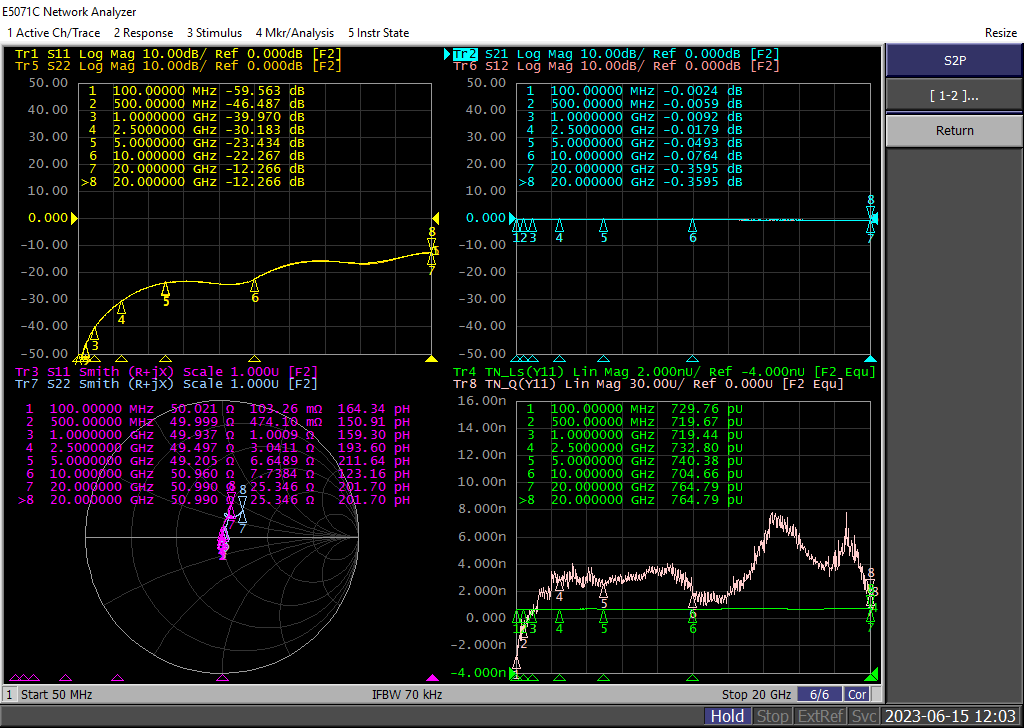
Task: Click the Svc status indicator
Action: 863,716
